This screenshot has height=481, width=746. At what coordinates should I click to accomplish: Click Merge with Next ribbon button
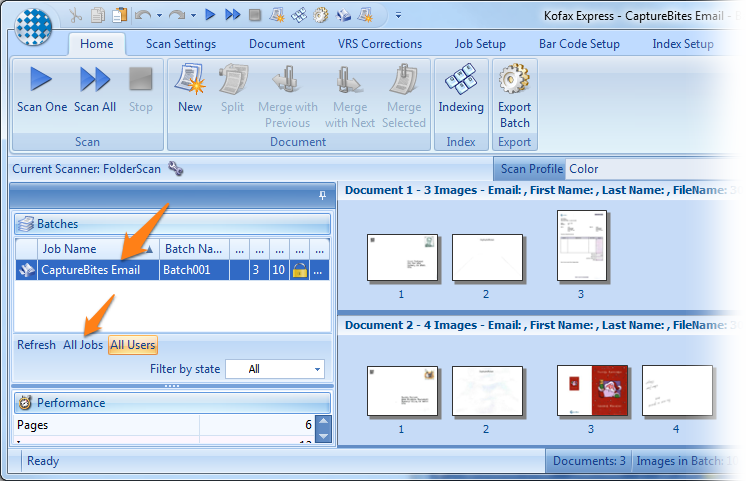click(350, 97)
